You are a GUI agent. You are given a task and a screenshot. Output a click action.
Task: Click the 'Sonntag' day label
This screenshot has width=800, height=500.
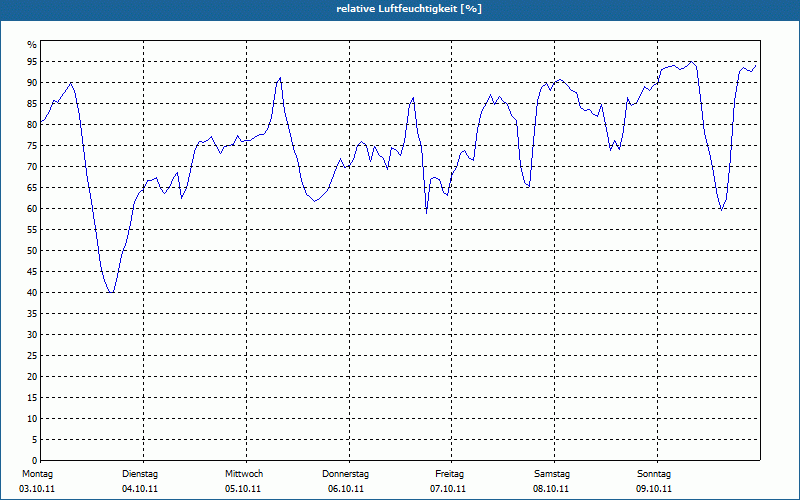coord(654,474)
